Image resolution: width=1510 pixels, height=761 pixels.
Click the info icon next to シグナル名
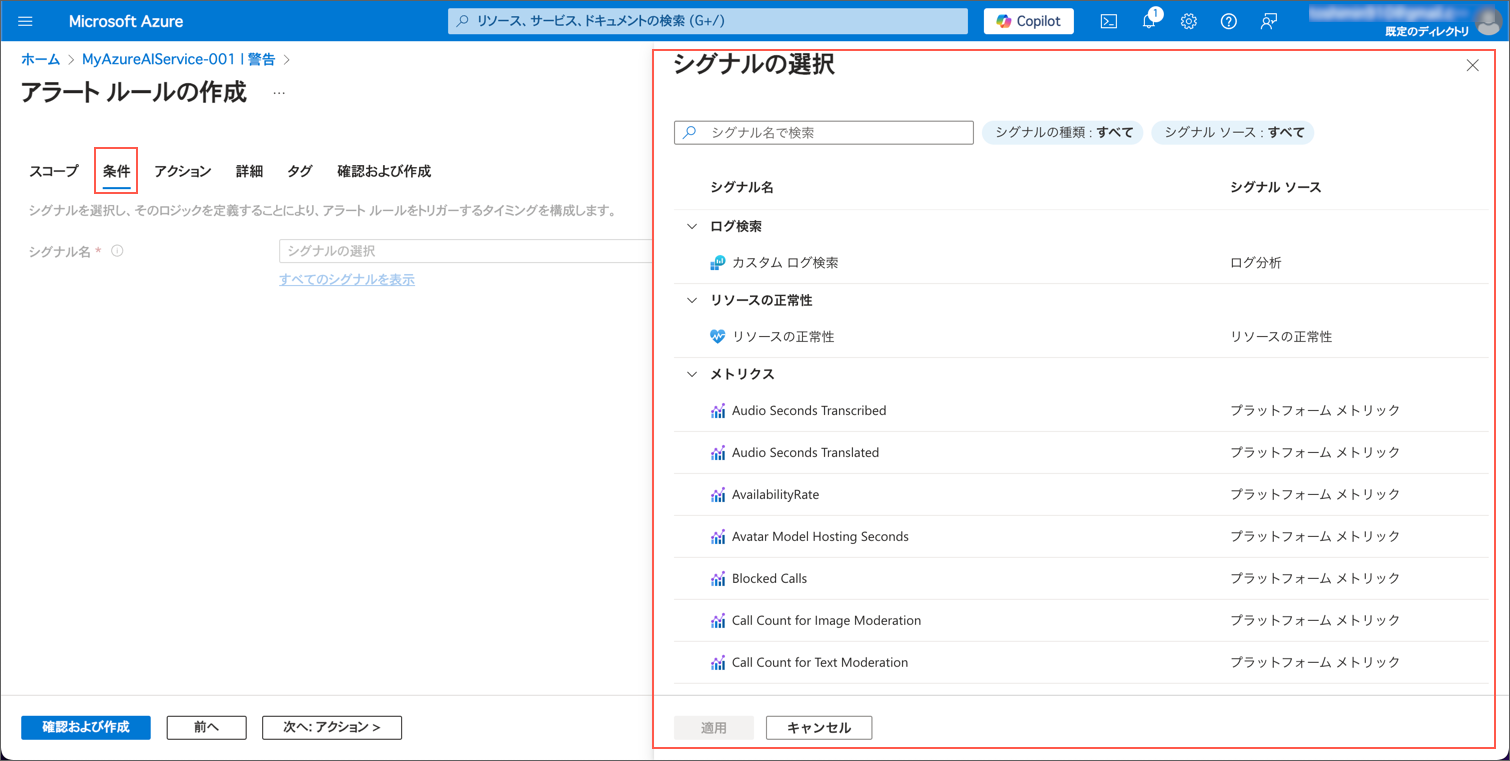click(x=117, y=251)
